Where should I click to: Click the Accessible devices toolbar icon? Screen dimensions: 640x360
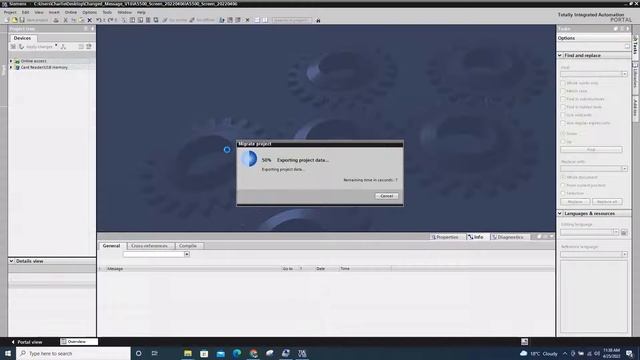coord(222,20)
